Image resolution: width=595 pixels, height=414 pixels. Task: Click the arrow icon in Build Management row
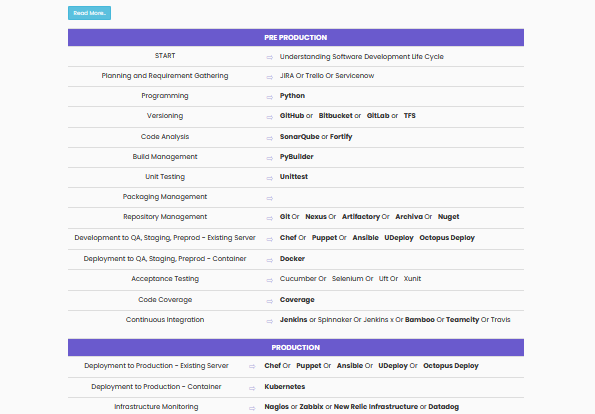pyautogui.click(x=269, y=159)
